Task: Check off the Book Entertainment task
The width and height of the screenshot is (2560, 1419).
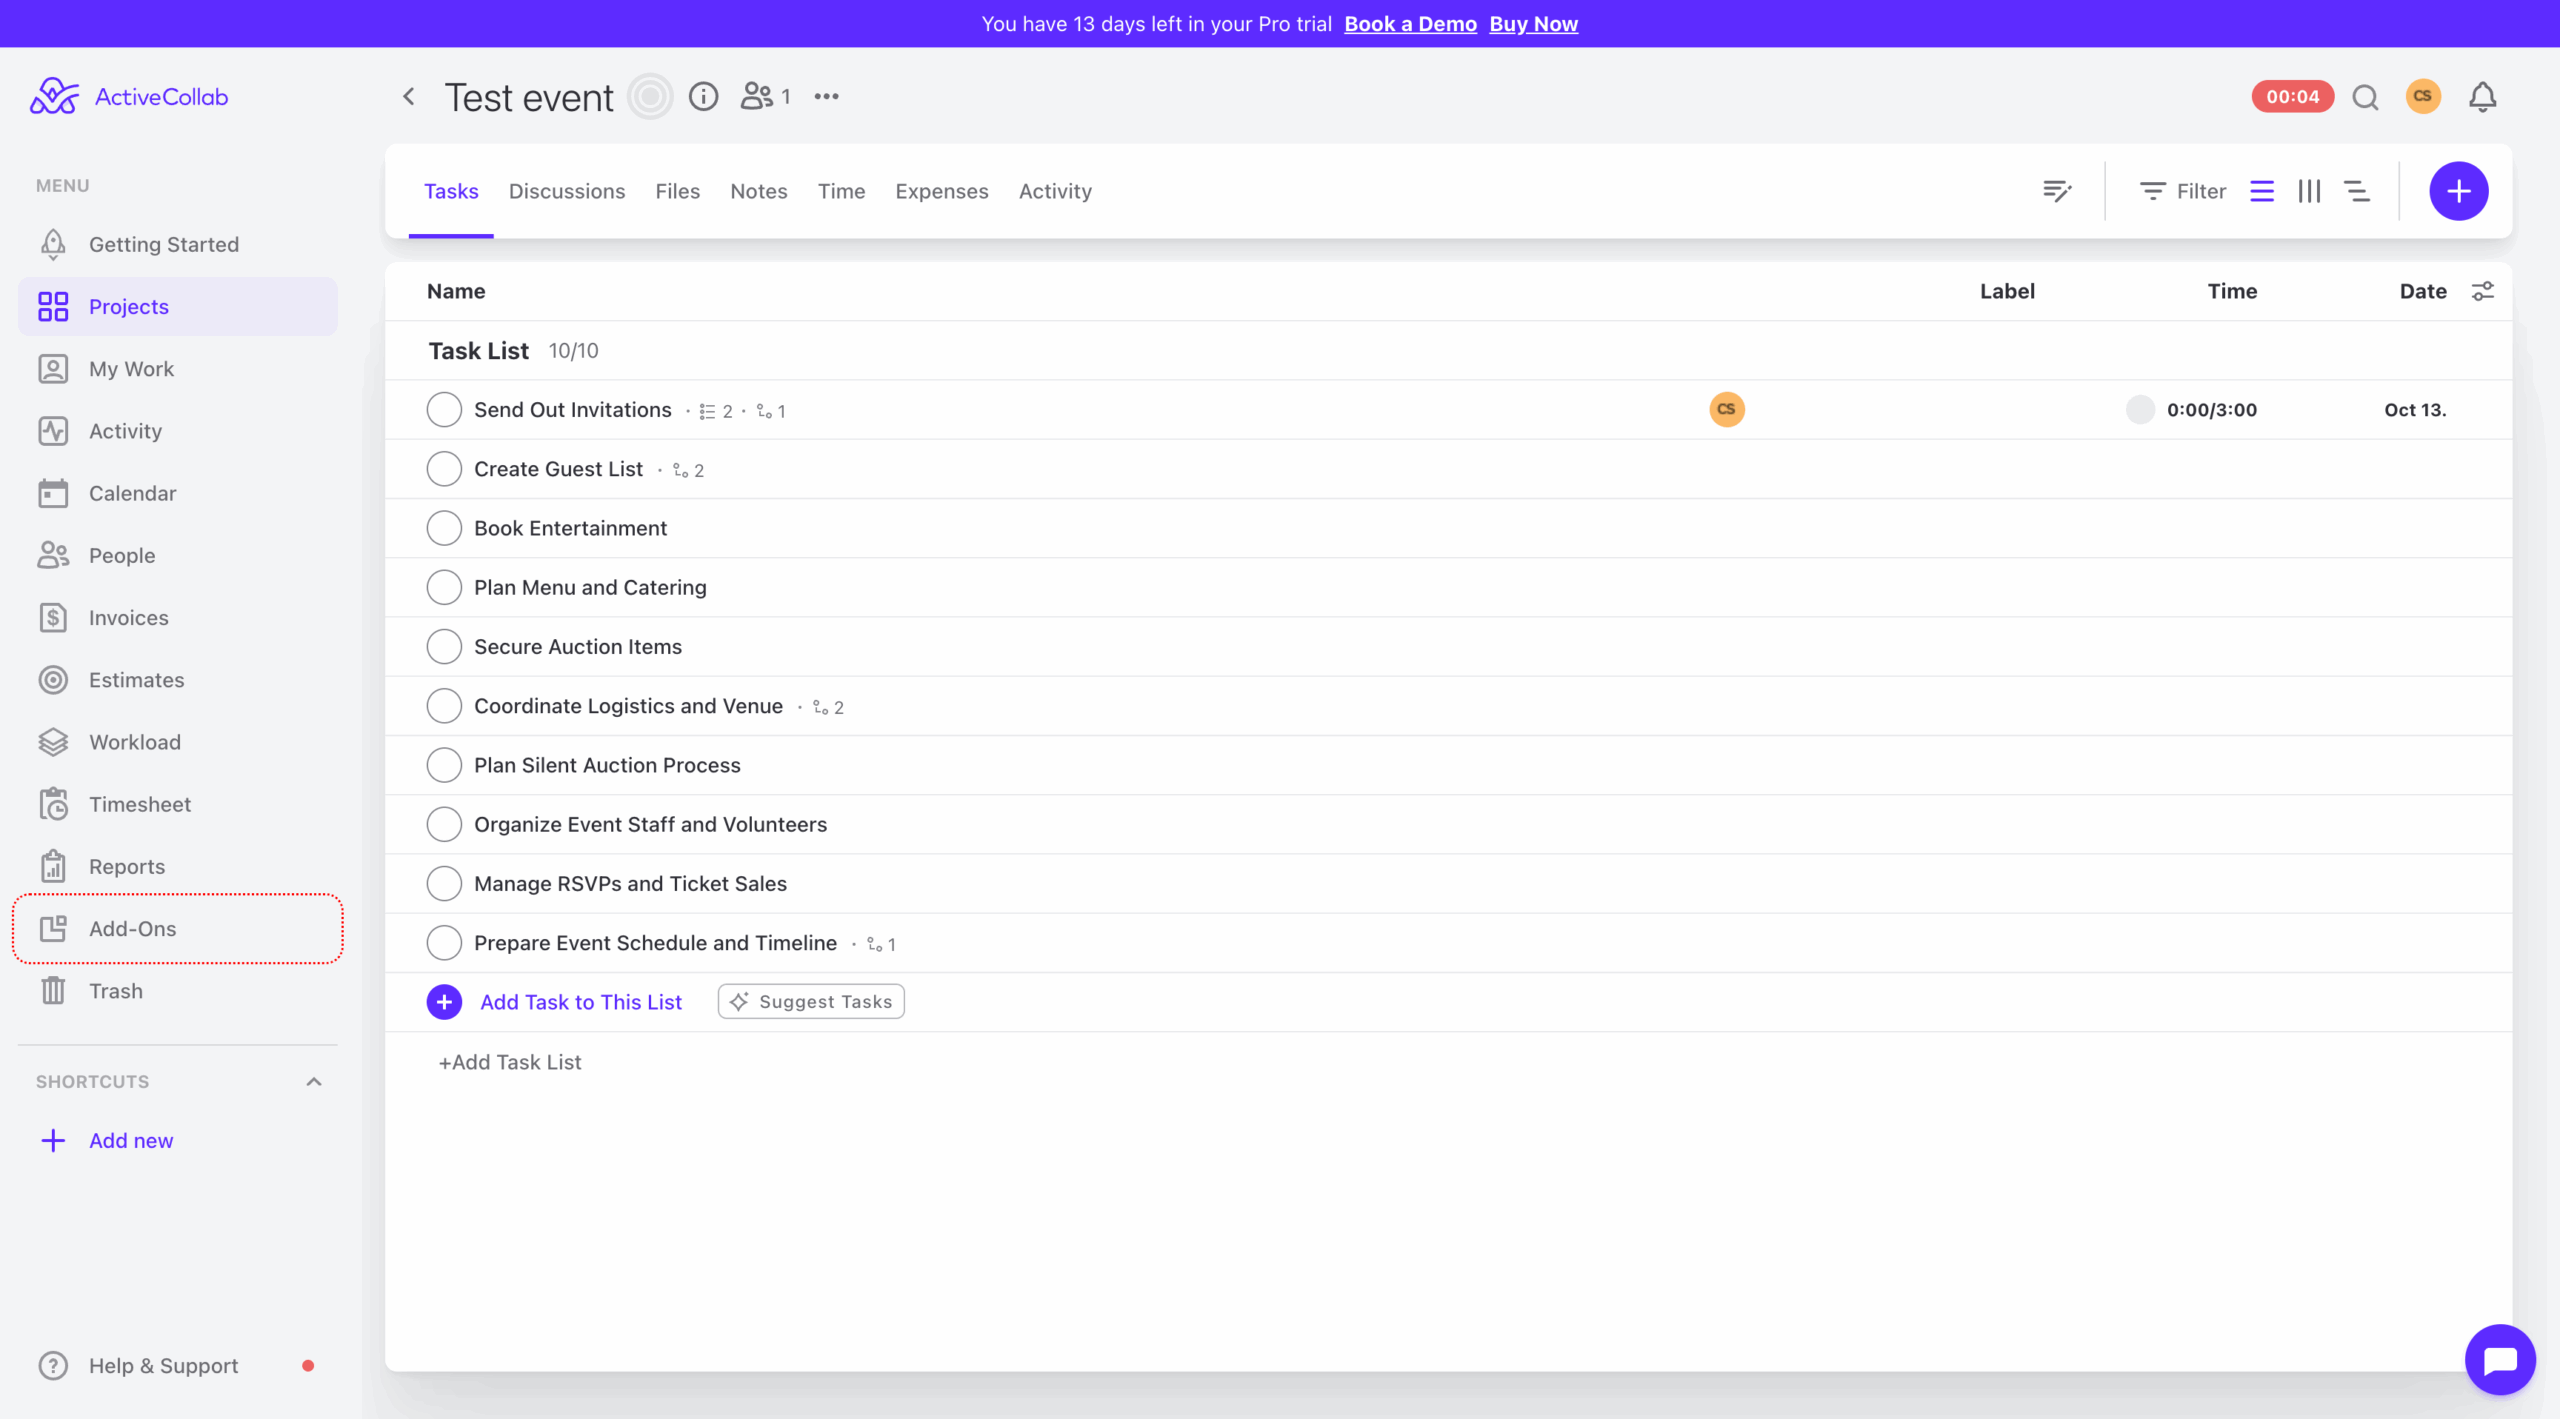Action: click(444, 527)
